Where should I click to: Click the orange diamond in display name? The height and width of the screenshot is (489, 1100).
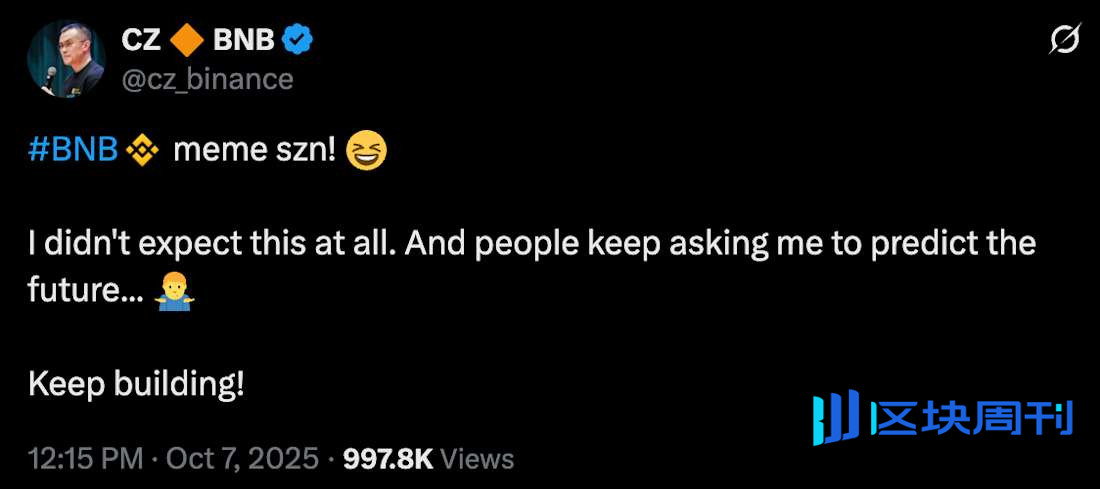click(187, 40)
